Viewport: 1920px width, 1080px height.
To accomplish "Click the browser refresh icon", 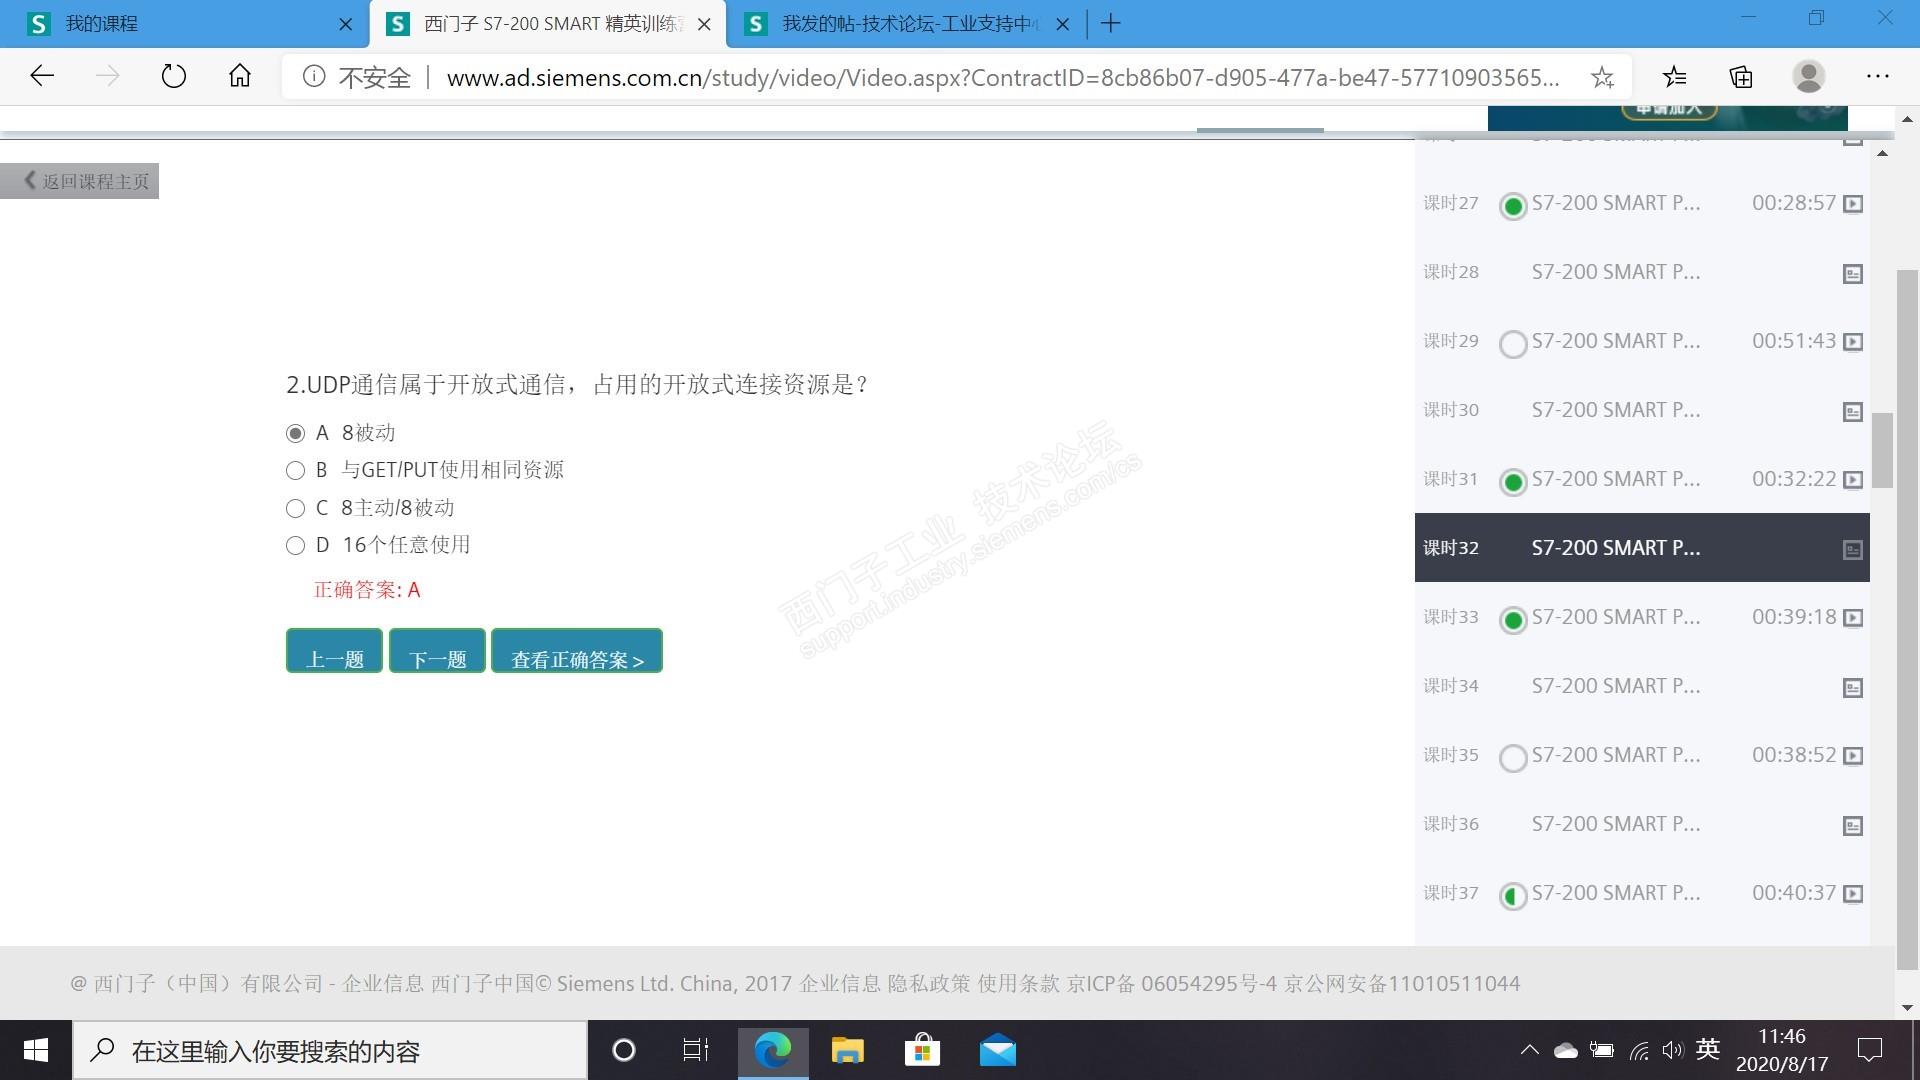I will tap(174, 76).
